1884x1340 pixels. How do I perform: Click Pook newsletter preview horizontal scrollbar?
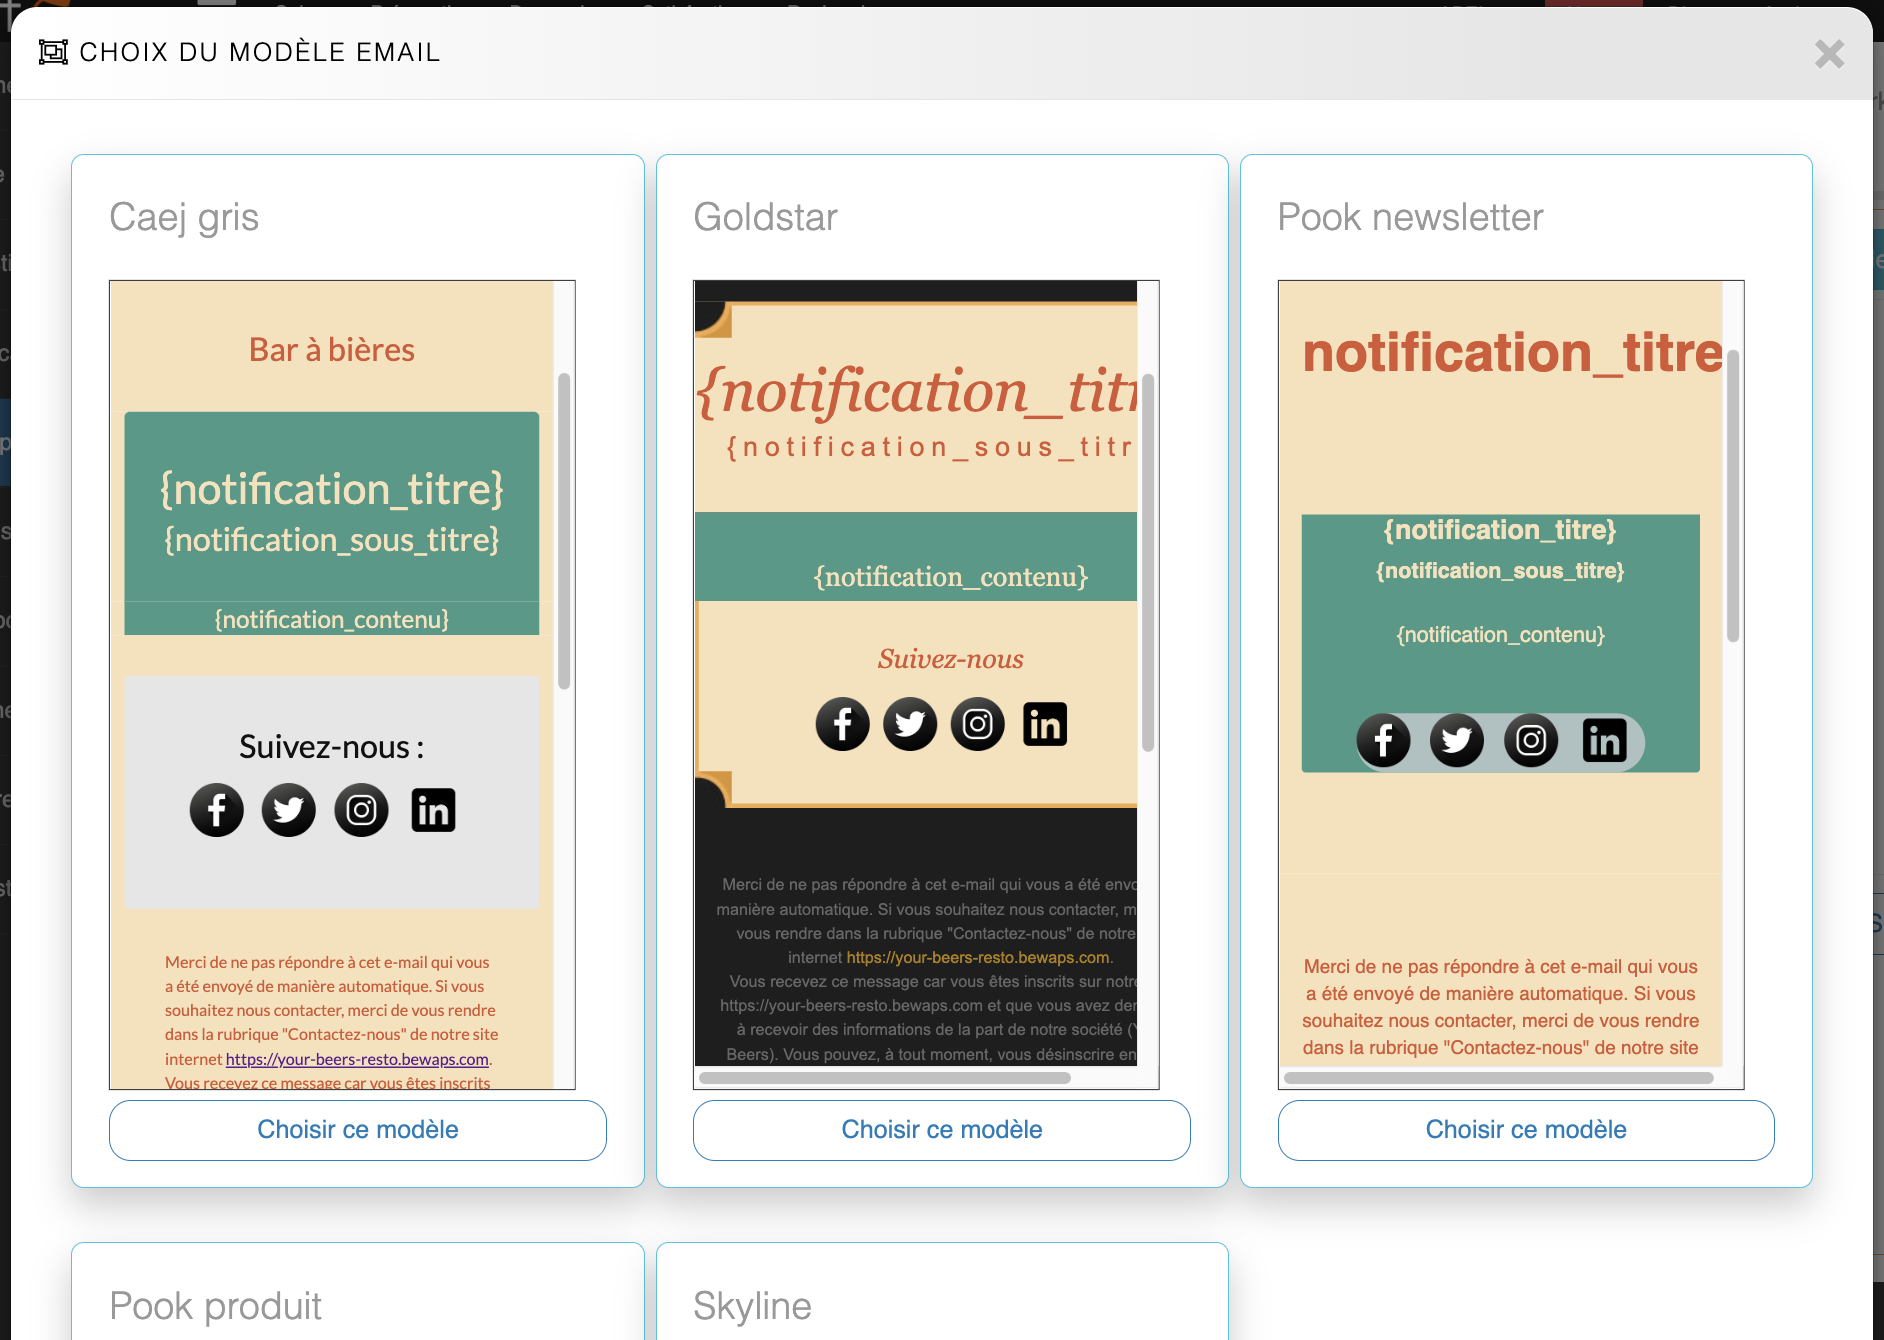1498,1078
